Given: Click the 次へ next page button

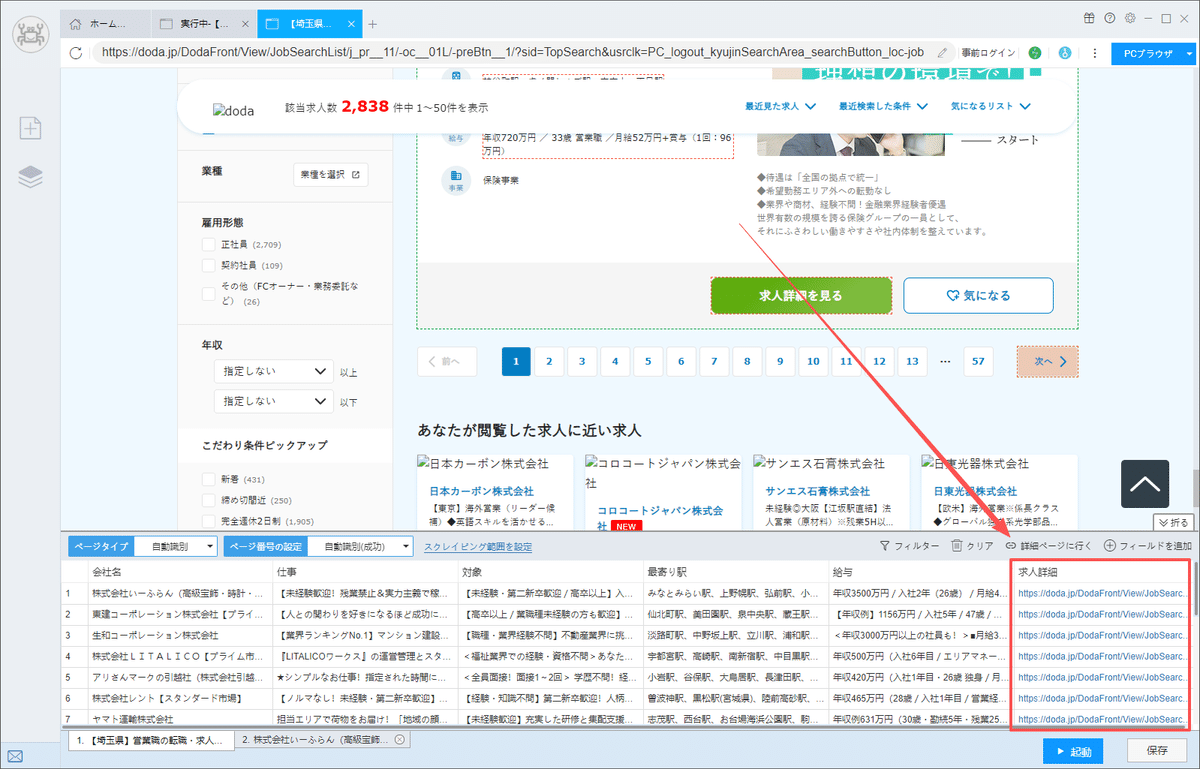Looking at the screenshot, I should (1047, 361).
